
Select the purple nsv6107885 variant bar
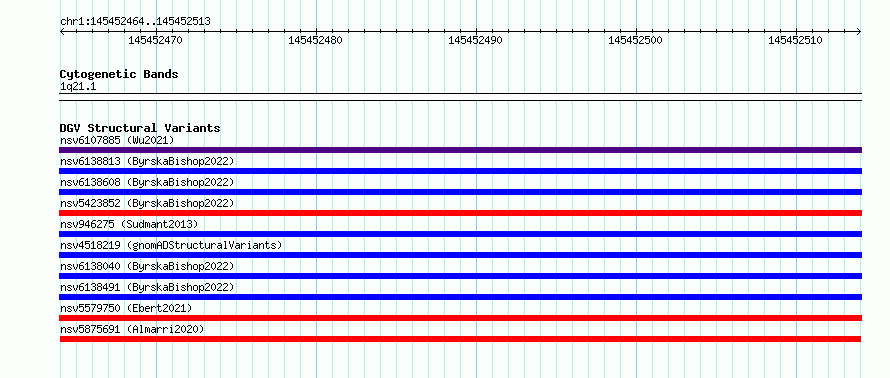pos(460,150)
